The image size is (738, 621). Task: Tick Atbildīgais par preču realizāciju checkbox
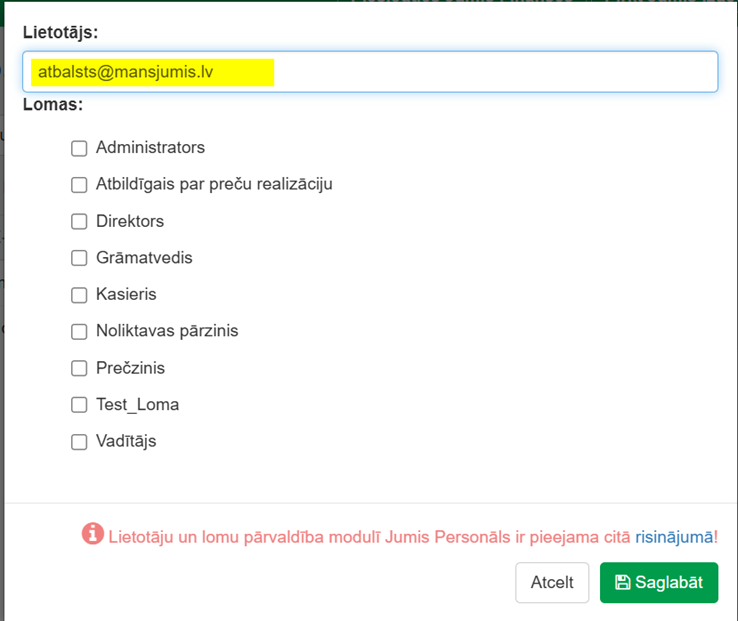tap(79, 185)
